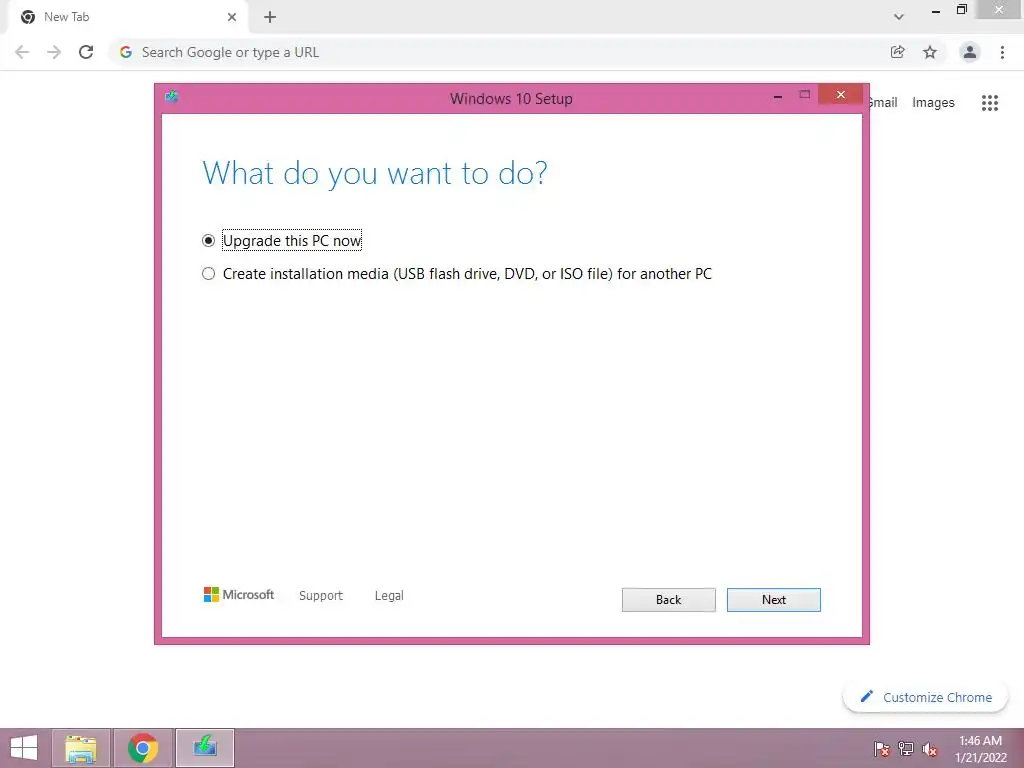Minimize the Windows 10 Setup window
The image size is (1024, 768).
(778, 97)
